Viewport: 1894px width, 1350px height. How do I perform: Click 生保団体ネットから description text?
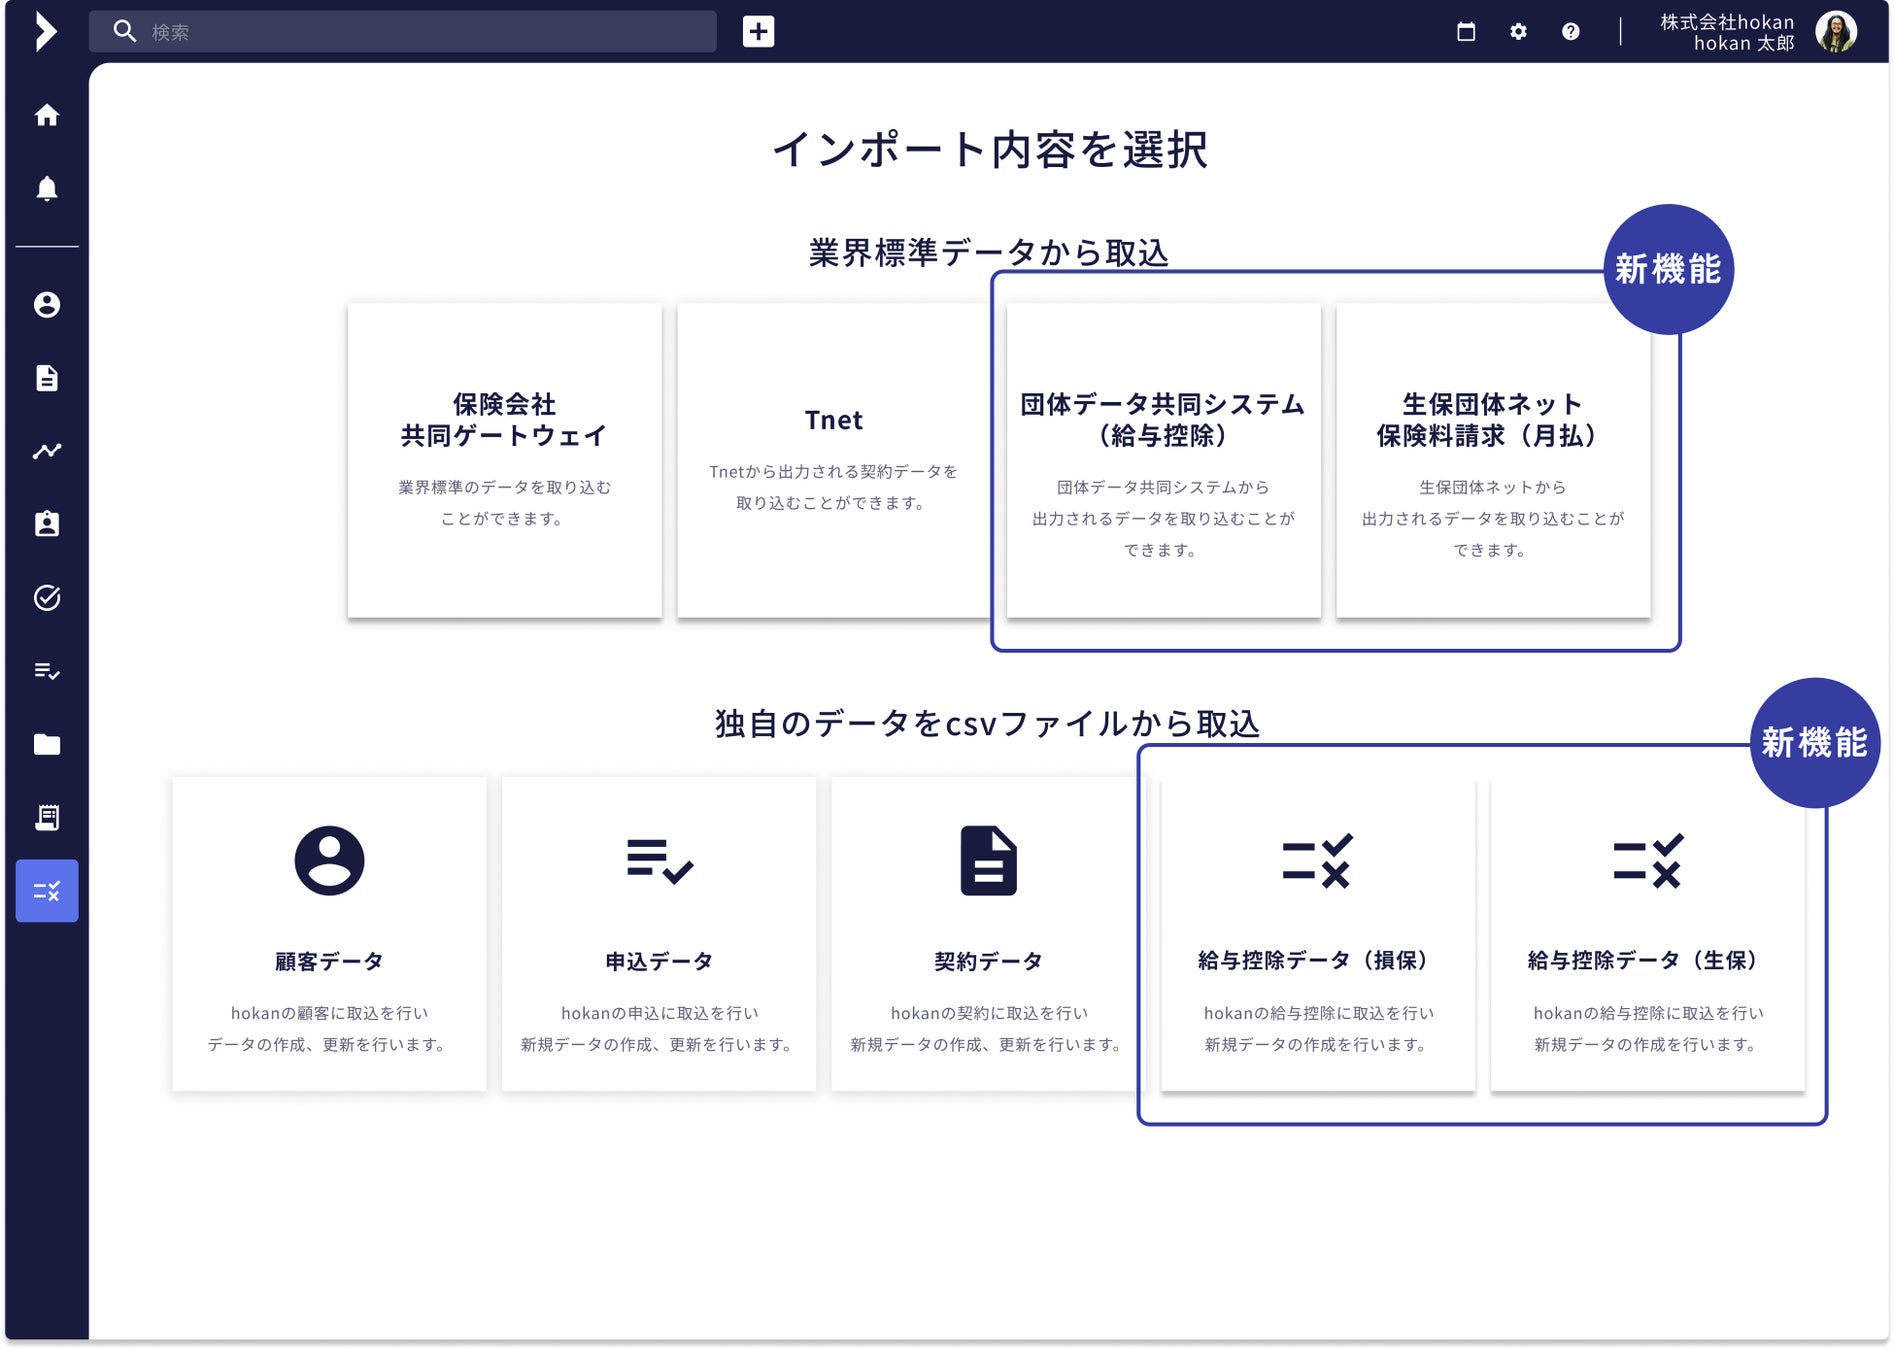pos(1492,518)
